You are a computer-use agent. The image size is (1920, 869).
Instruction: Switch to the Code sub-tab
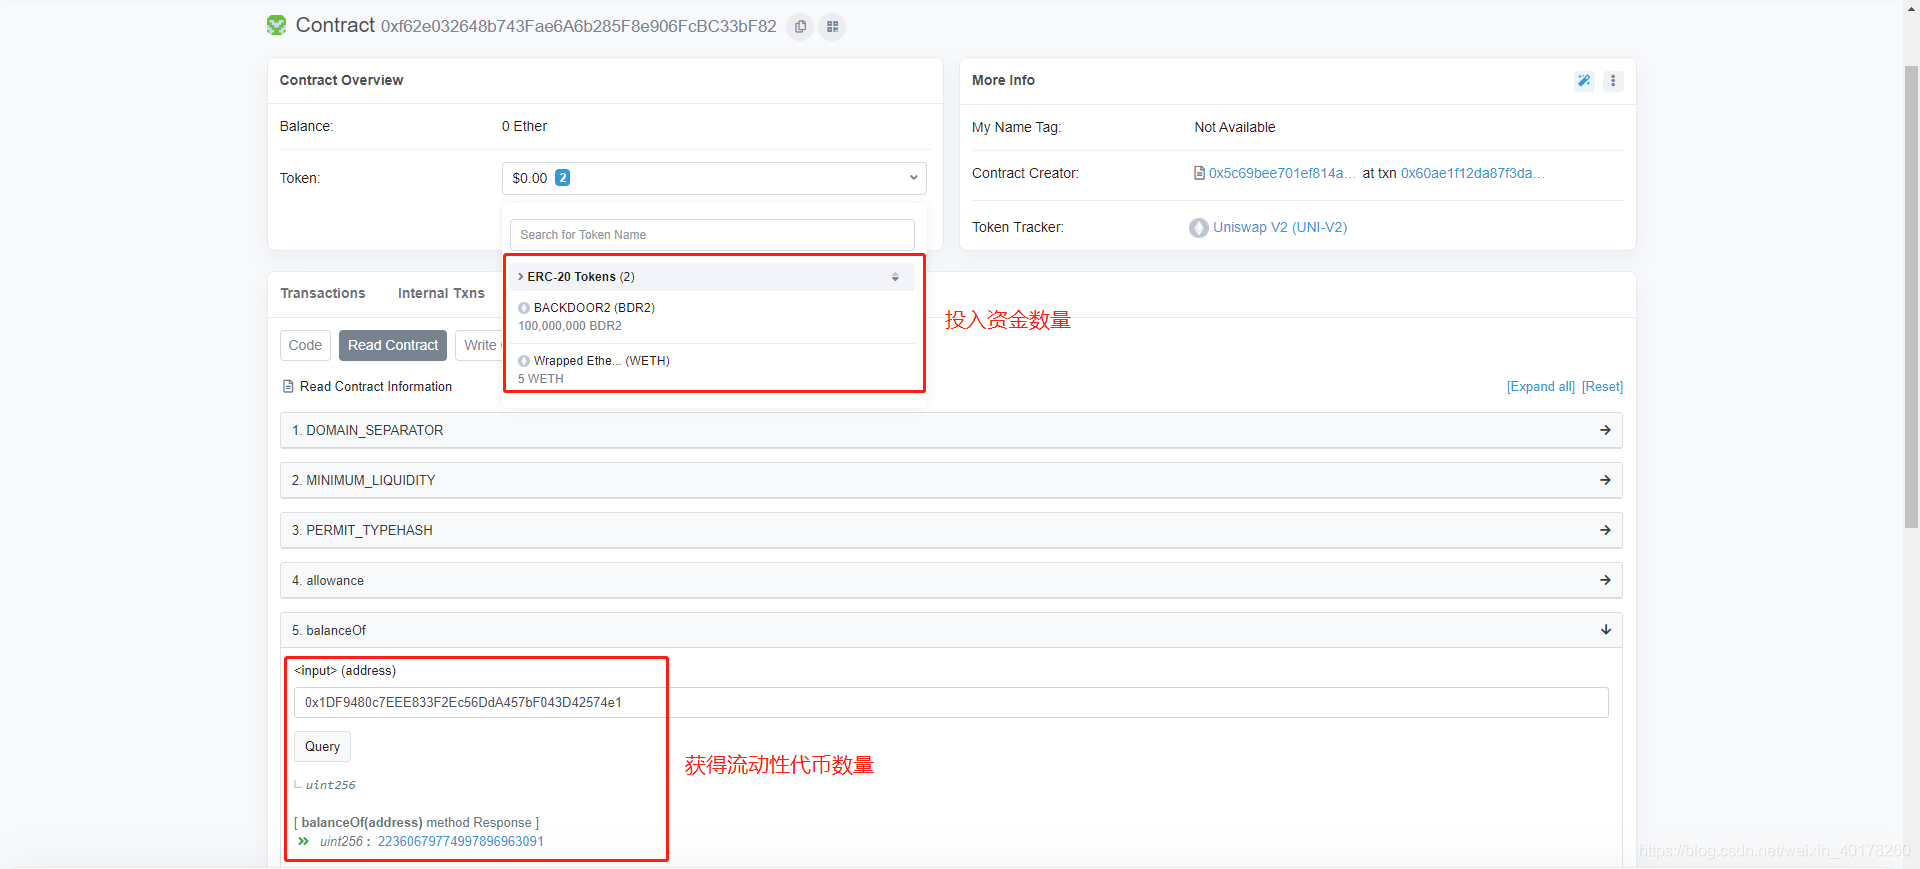(x=305, y=345)
